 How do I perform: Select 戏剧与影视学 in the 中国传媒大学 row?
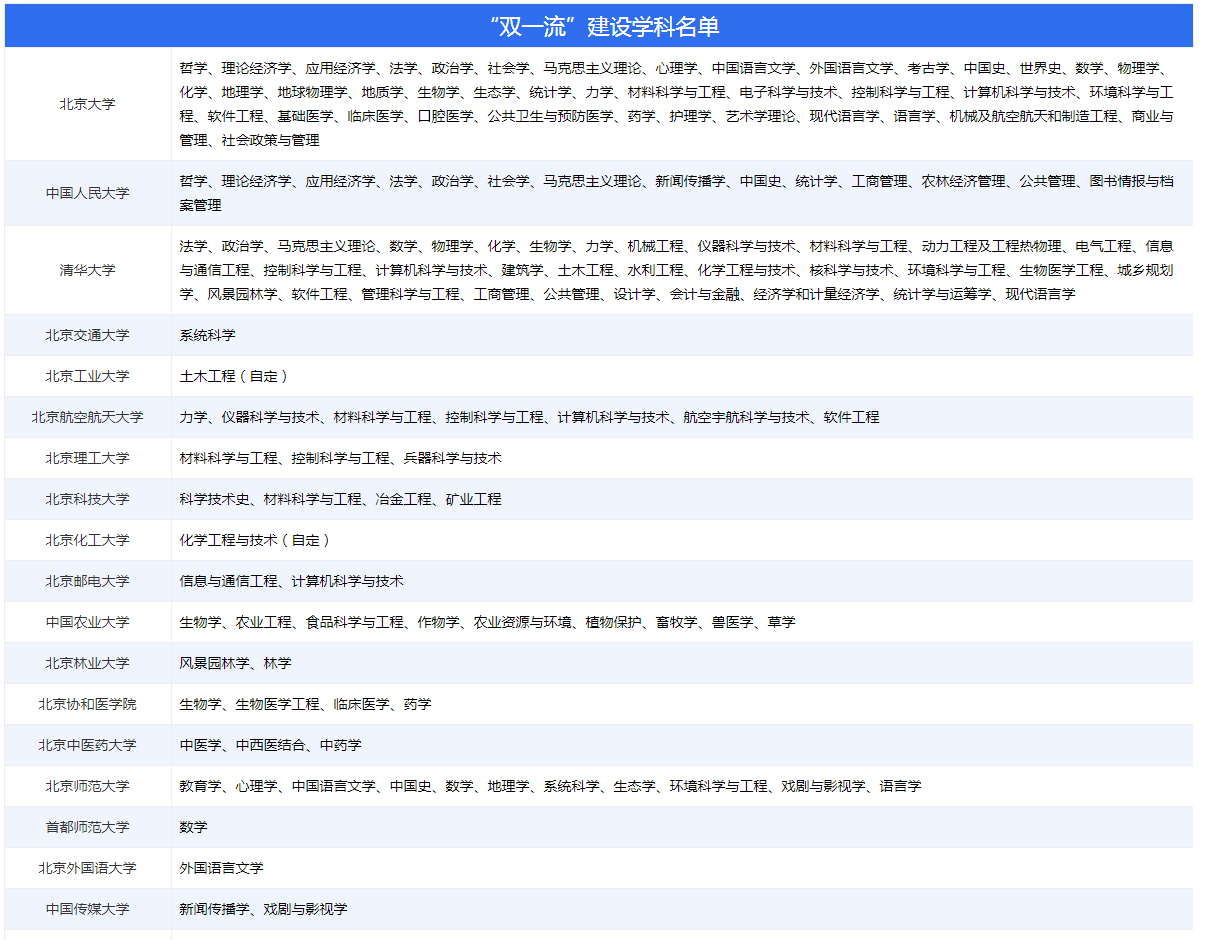tap(306, 909)
